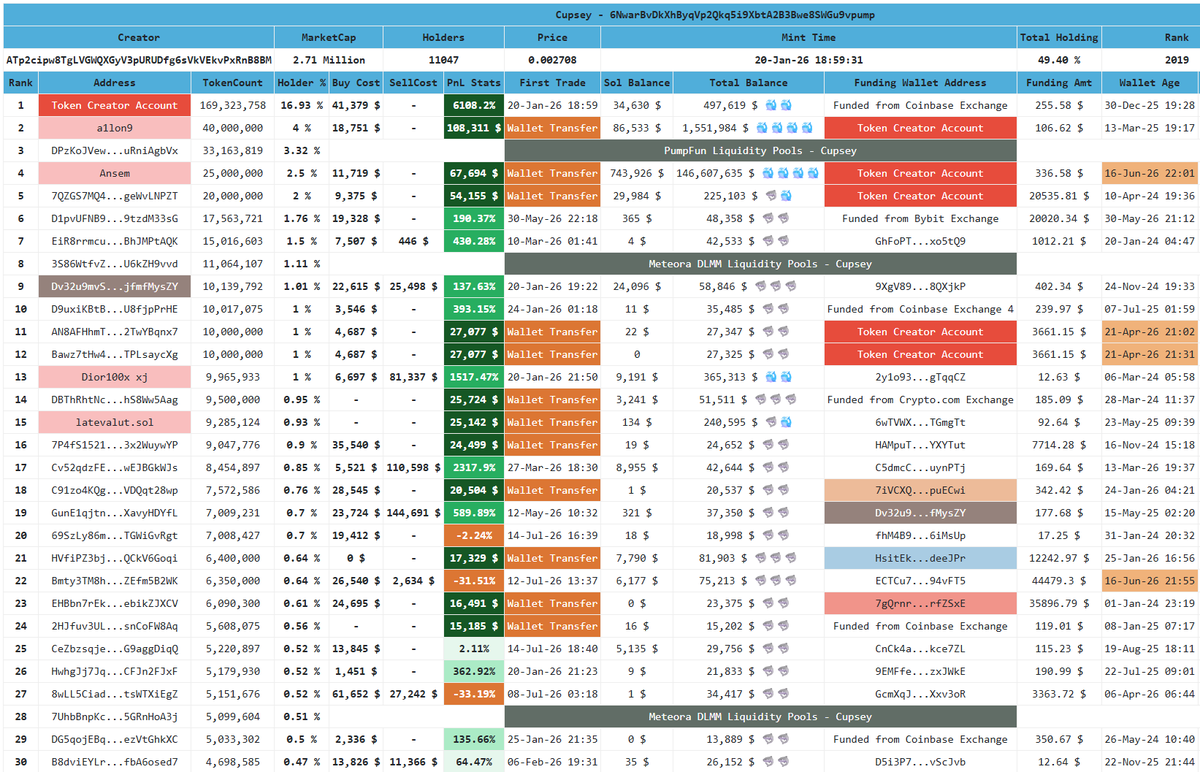This screenshot has width=1200, height=772.
Task: Click funding amount 44479.3 $
Action: pos(1059,581)
